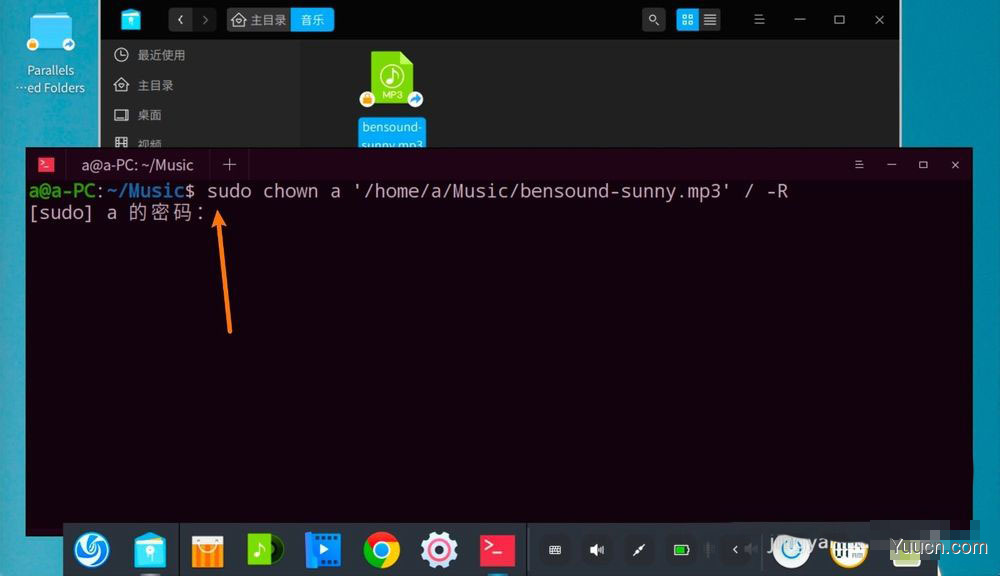Screen dimensions: 1000x576
Task: Expand the hidden tray icons arrow
Action: tap(736, 549)
